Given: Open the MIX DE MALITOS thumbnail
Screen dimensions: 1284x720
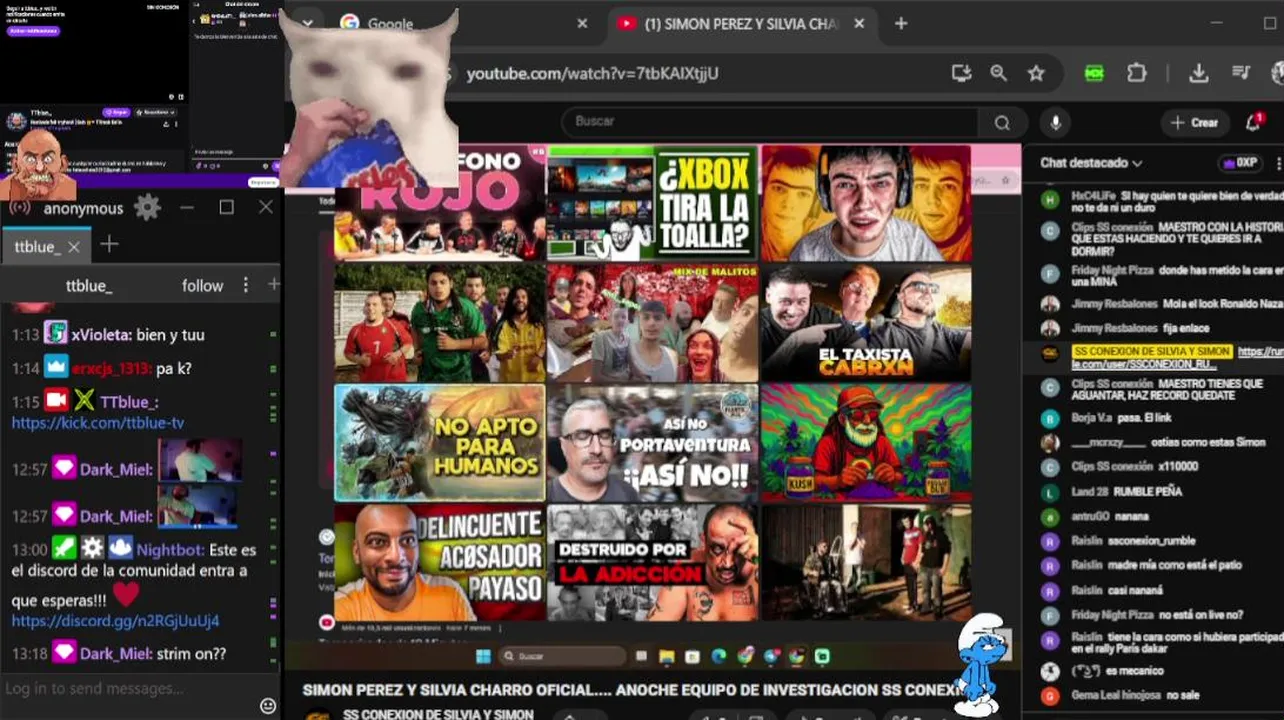Looking at the screenshot, I should [x=653, y=322].
